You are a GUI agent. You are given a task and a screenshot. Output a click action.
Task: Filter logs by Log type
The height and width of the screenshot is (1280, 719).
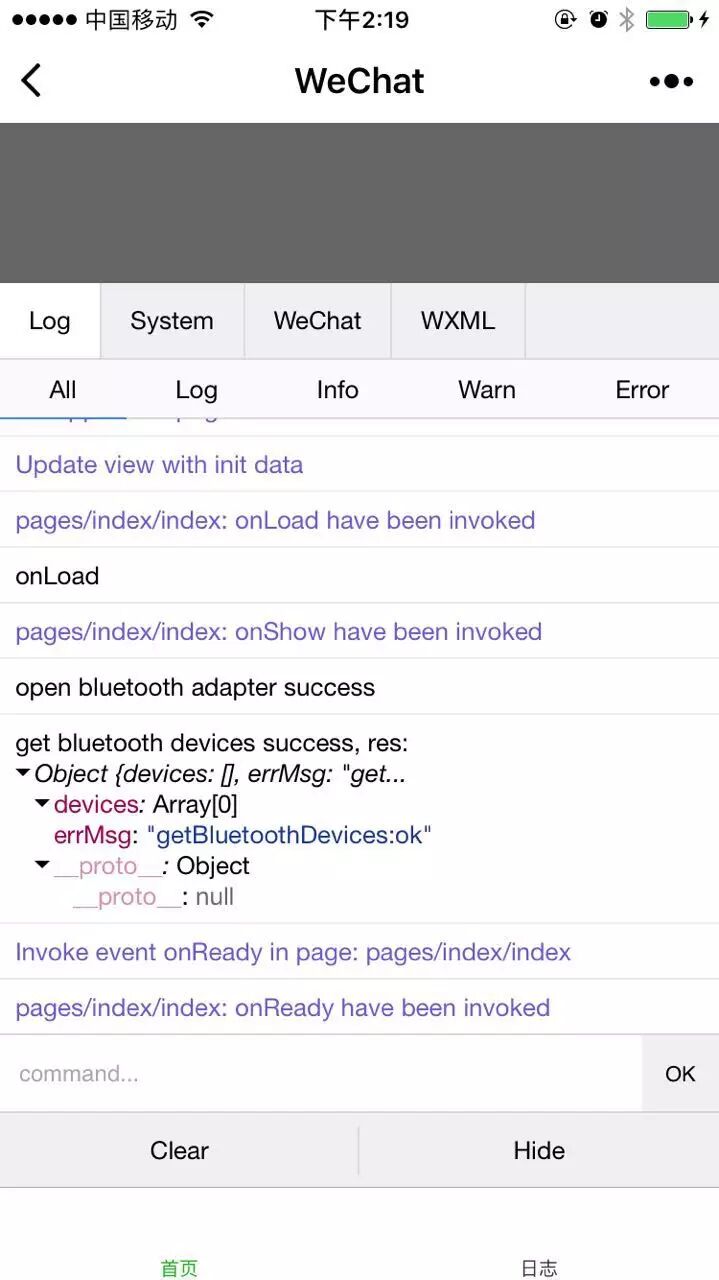tap(196, 390)
